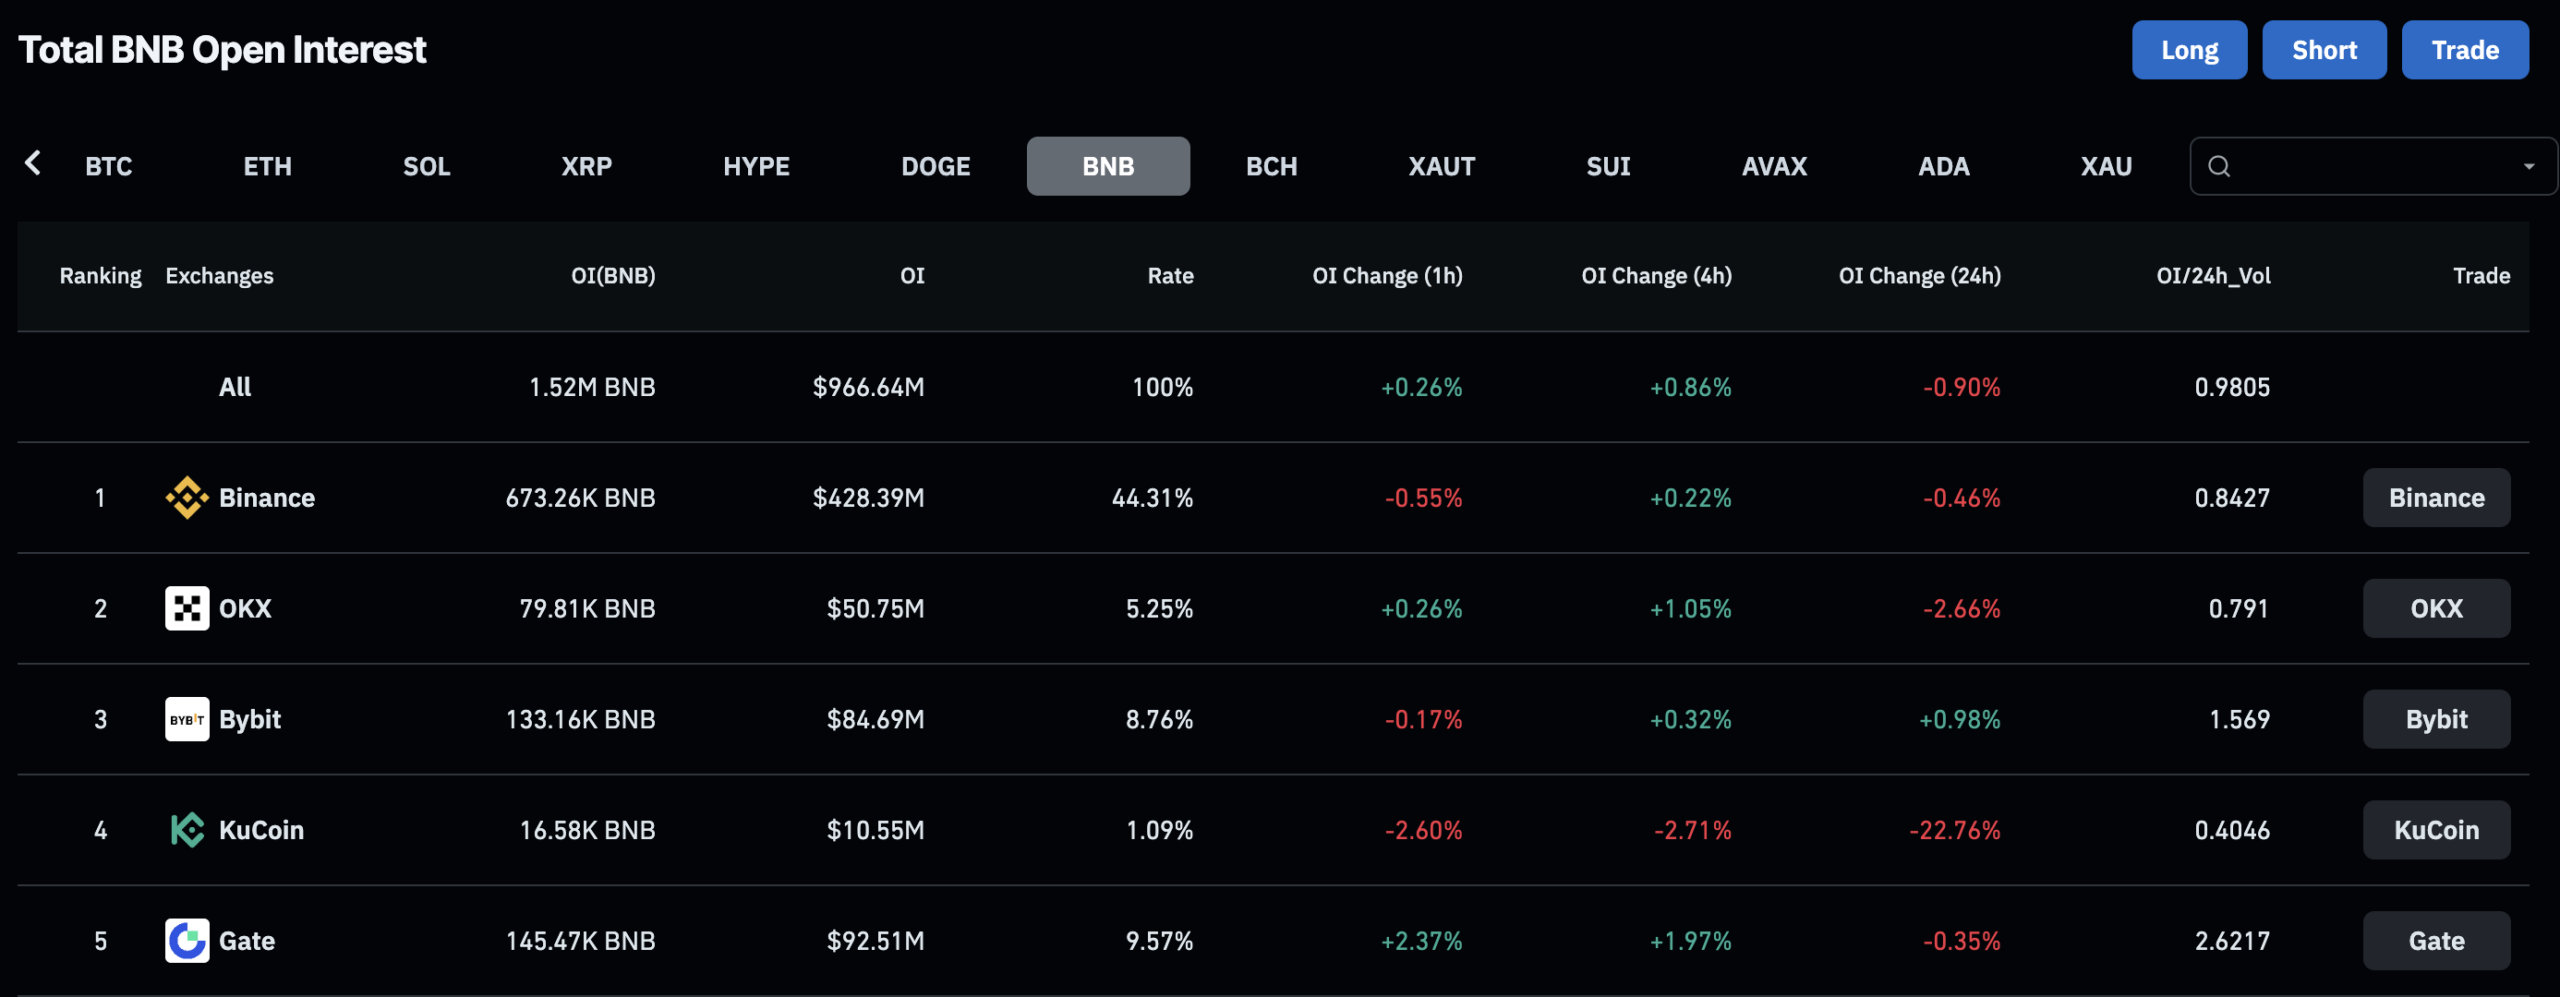Screen dimensions: 2560x997
Task: Switch to the ETH tab
Action: [x=268, y=166]
